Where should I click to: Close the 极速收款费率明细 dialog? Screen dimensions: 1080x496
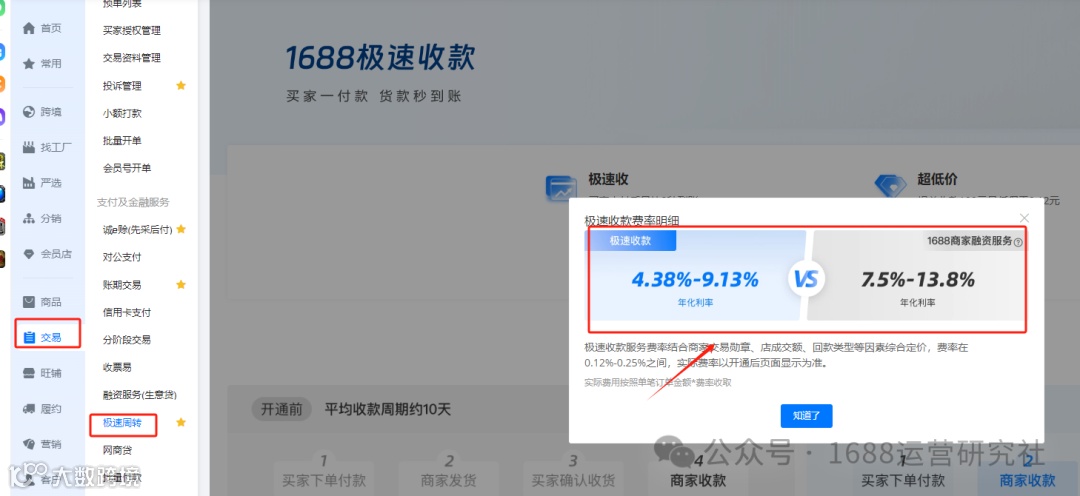click(1024, 218)
